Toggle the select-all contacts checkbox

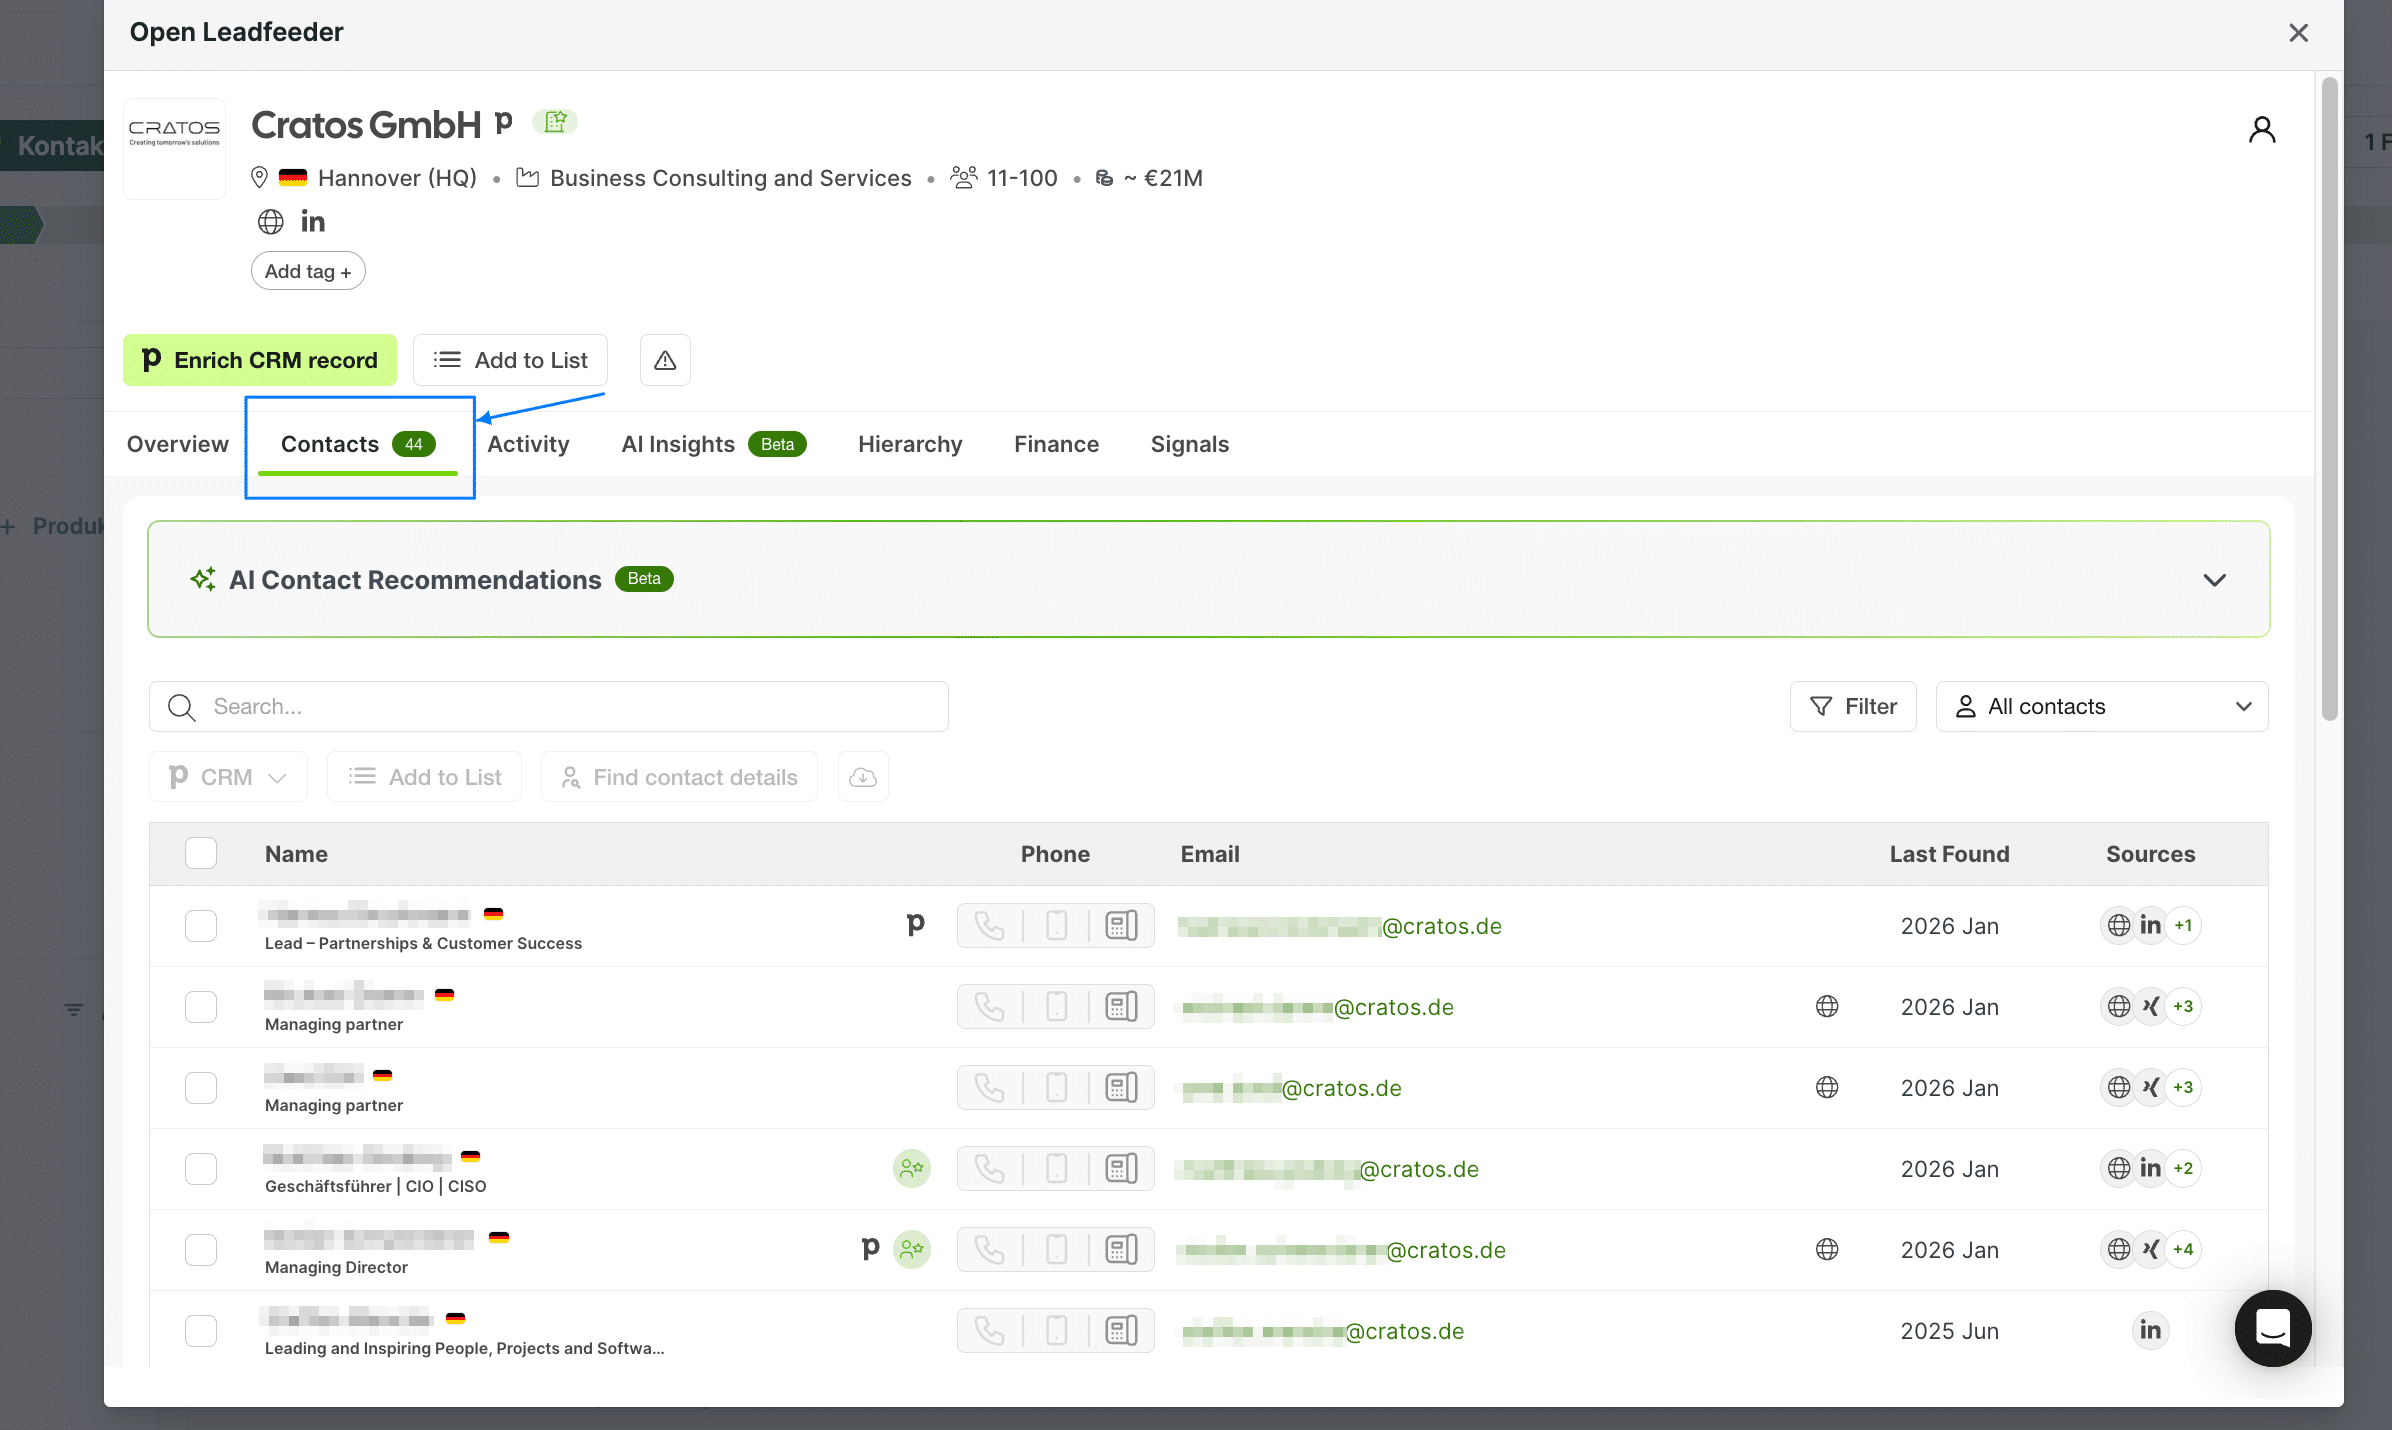(x=201, y=854)
